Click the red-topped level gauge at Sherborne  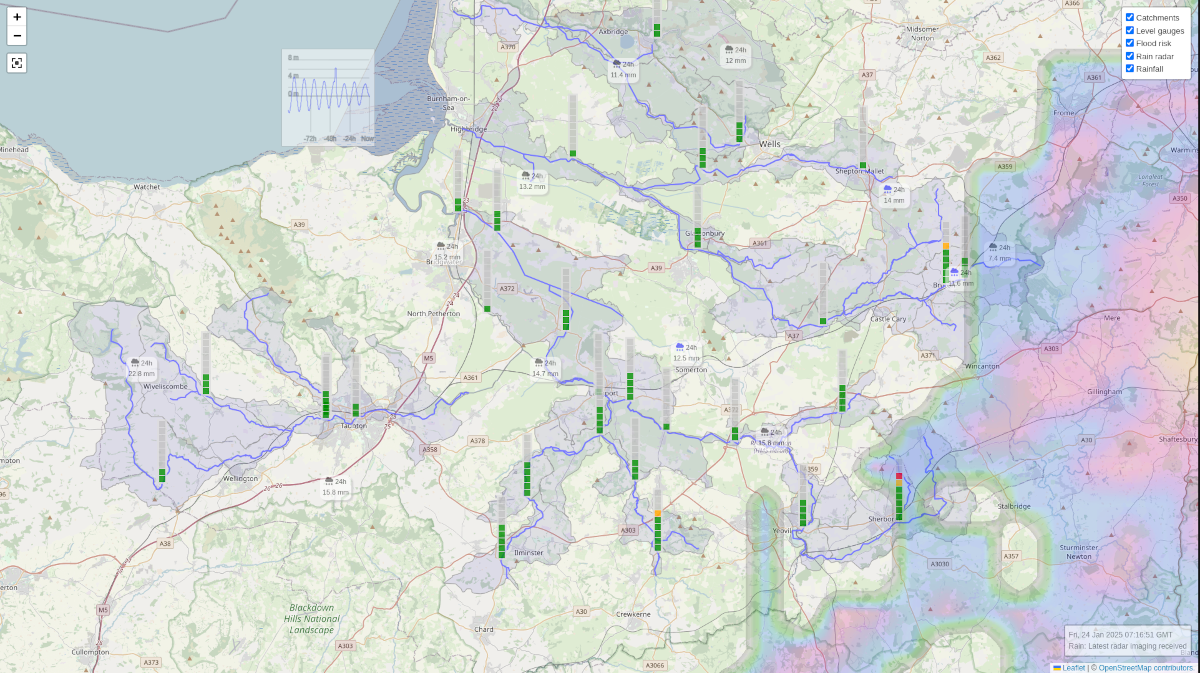point(899,497)
